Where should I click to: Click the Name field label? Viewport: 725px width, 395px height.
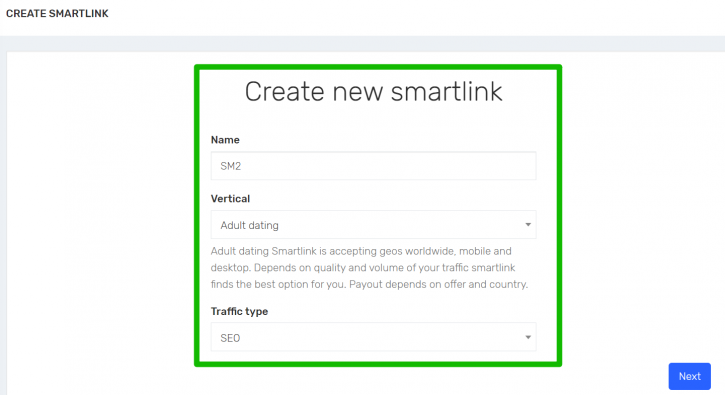pyautogui.click(x=225, y=140)
